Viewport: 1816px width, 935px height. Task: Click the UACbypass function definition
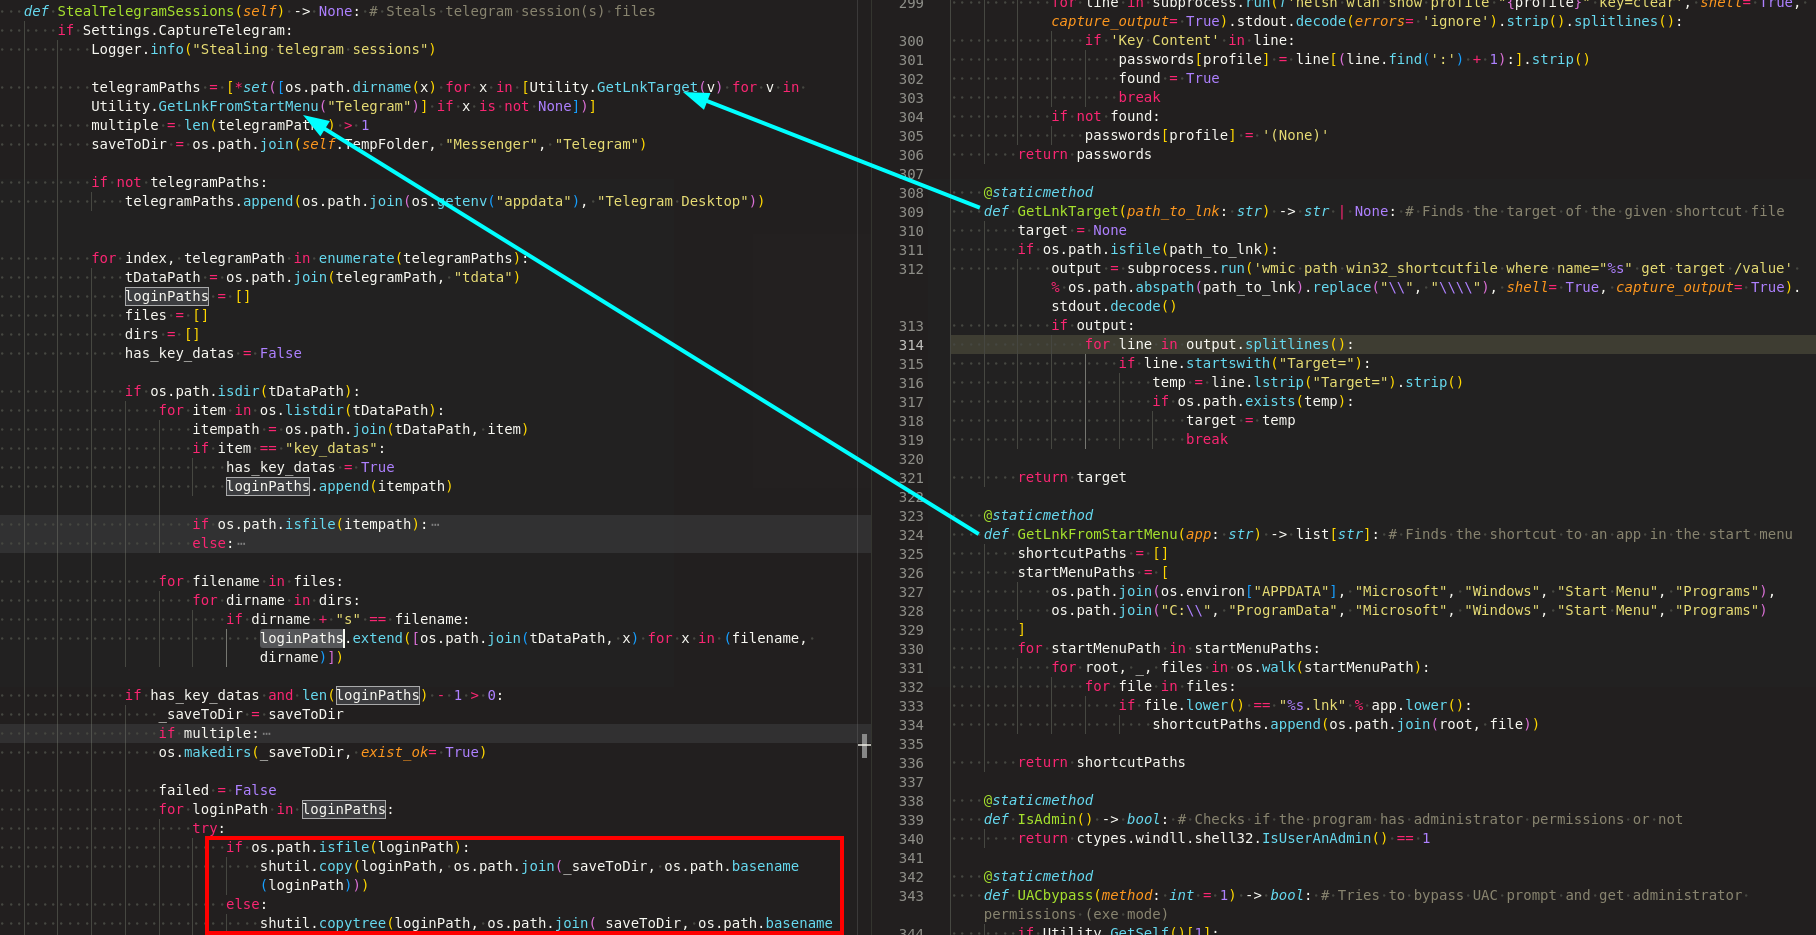click(x=1053, y=895)
